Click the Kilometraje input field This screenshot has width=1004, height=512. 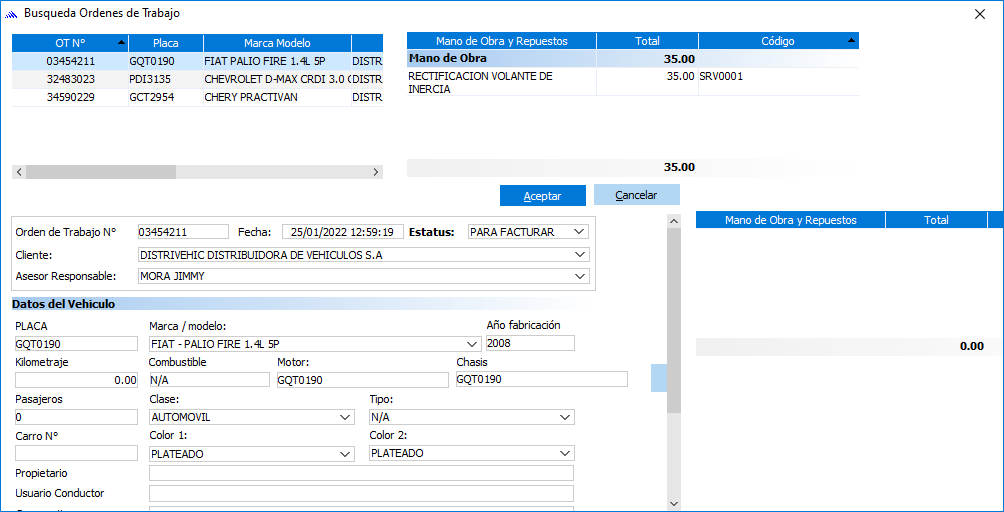(x=77, y=380)
